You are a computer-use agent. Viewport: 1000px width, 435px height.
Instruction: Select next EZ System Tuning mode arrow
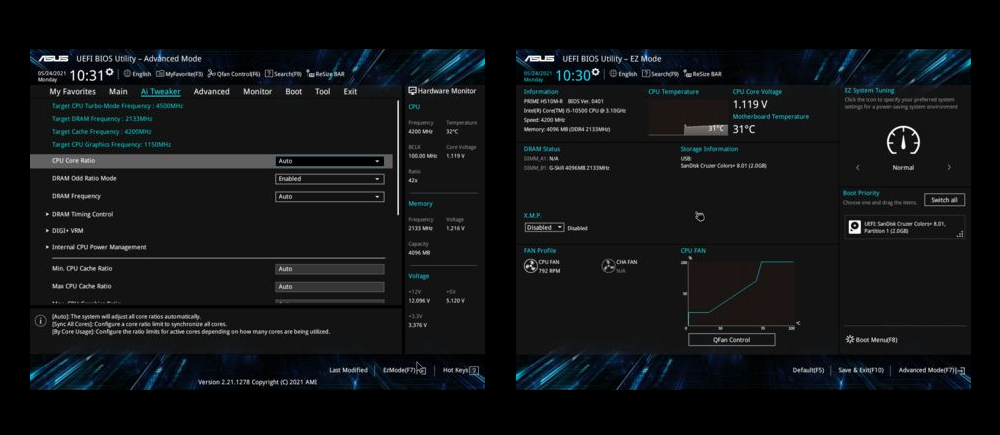click(x=949, y=167)
